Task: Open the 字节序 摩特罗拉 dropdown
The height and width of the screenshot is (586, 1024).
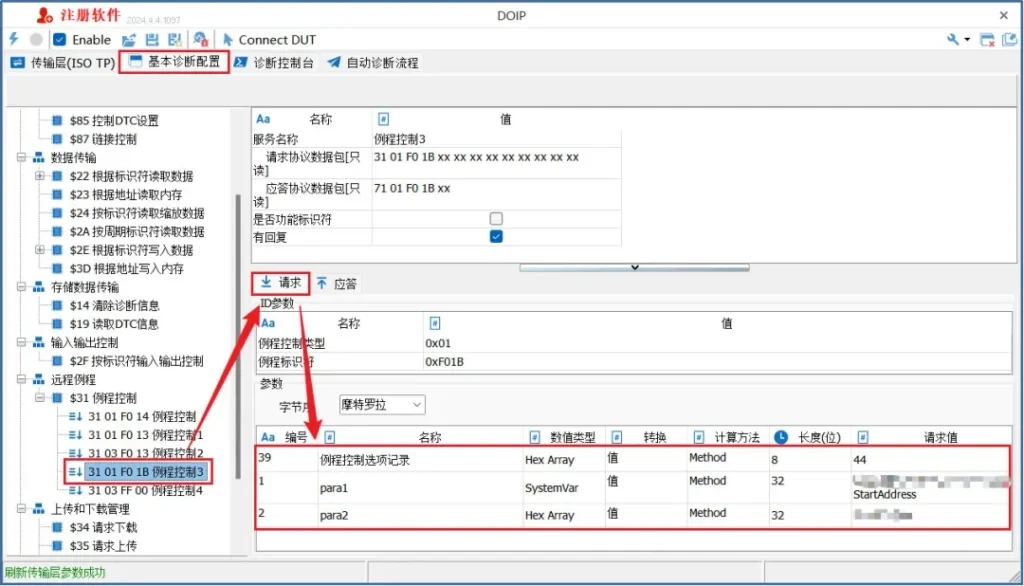Action: coord(381,405)
